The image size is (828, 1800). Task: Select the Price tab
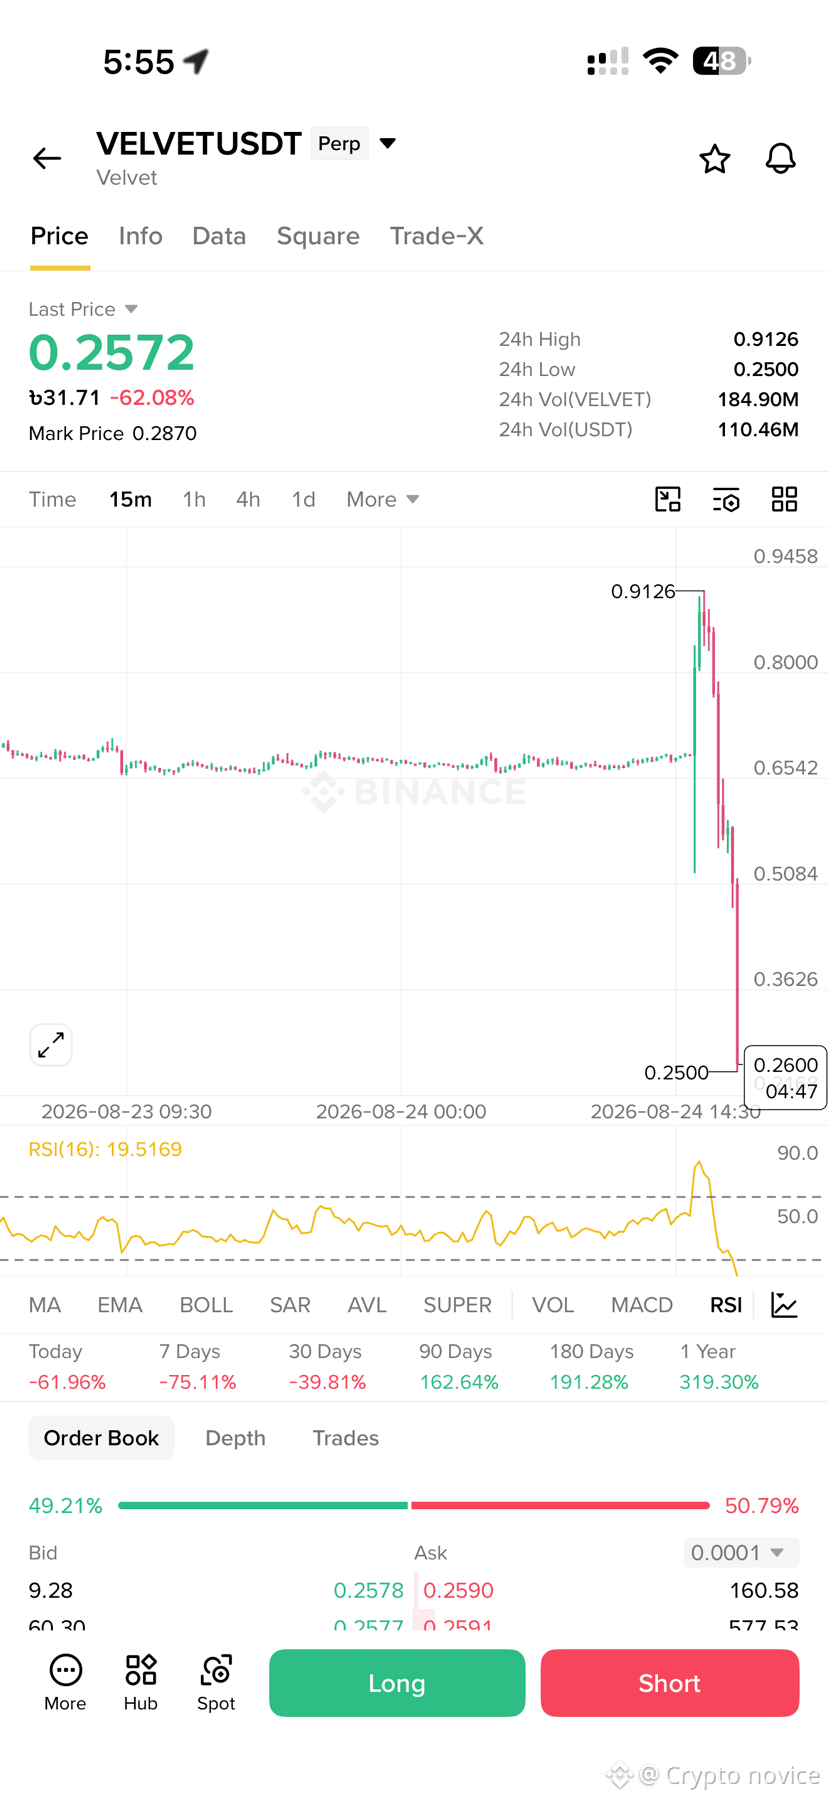coord(60,236)
